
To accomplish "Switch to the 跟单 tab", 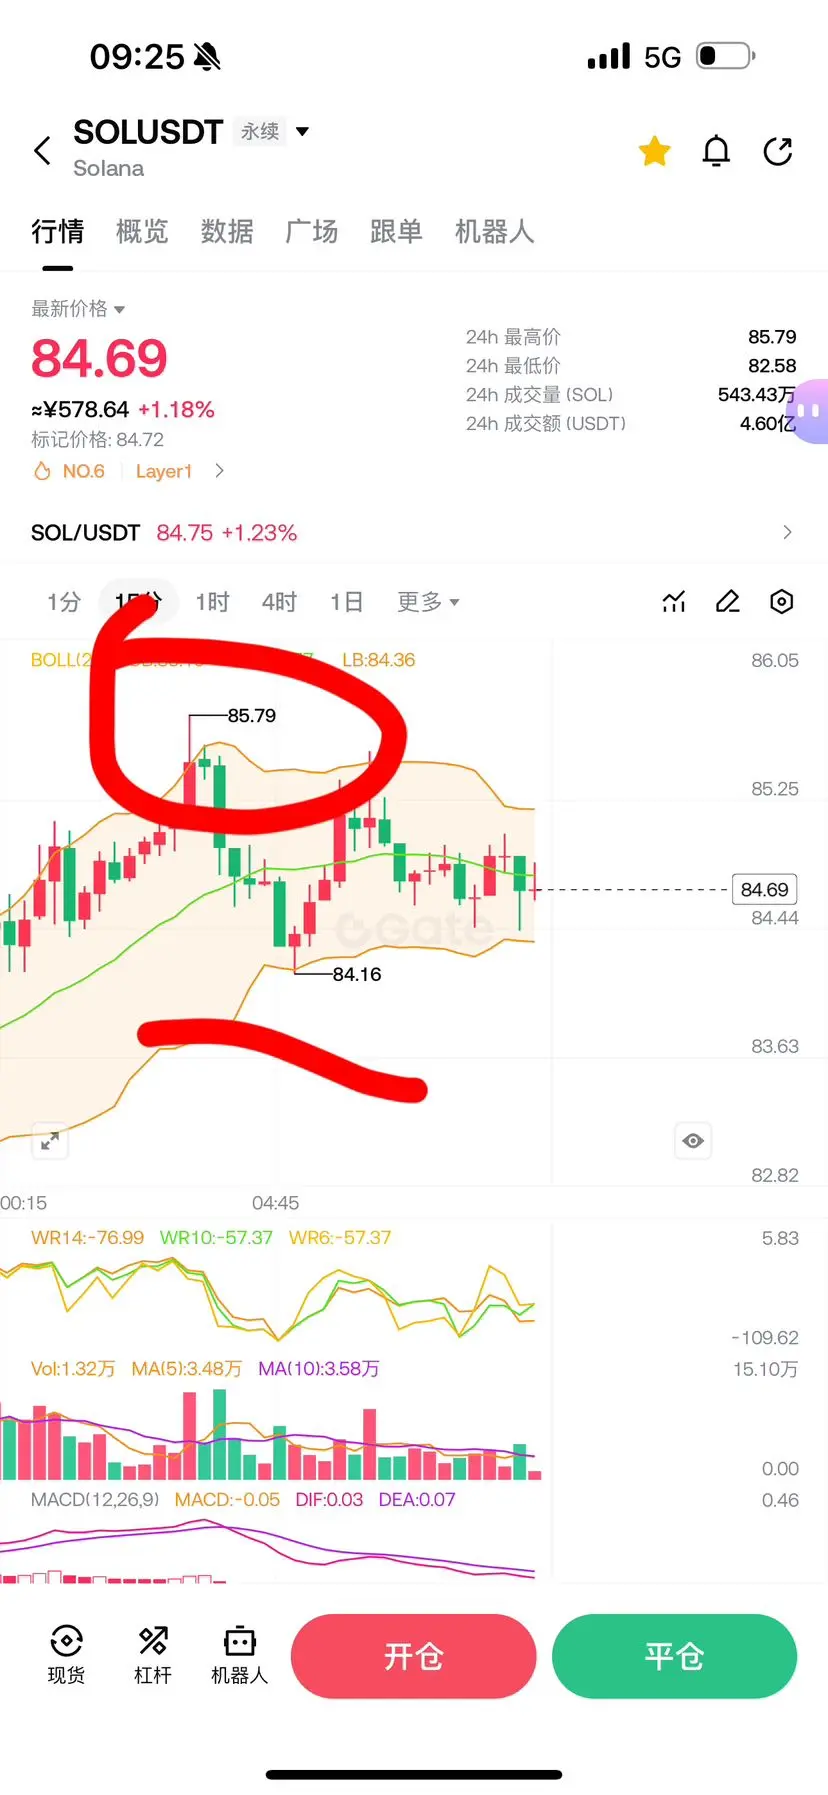I will 396,232.
